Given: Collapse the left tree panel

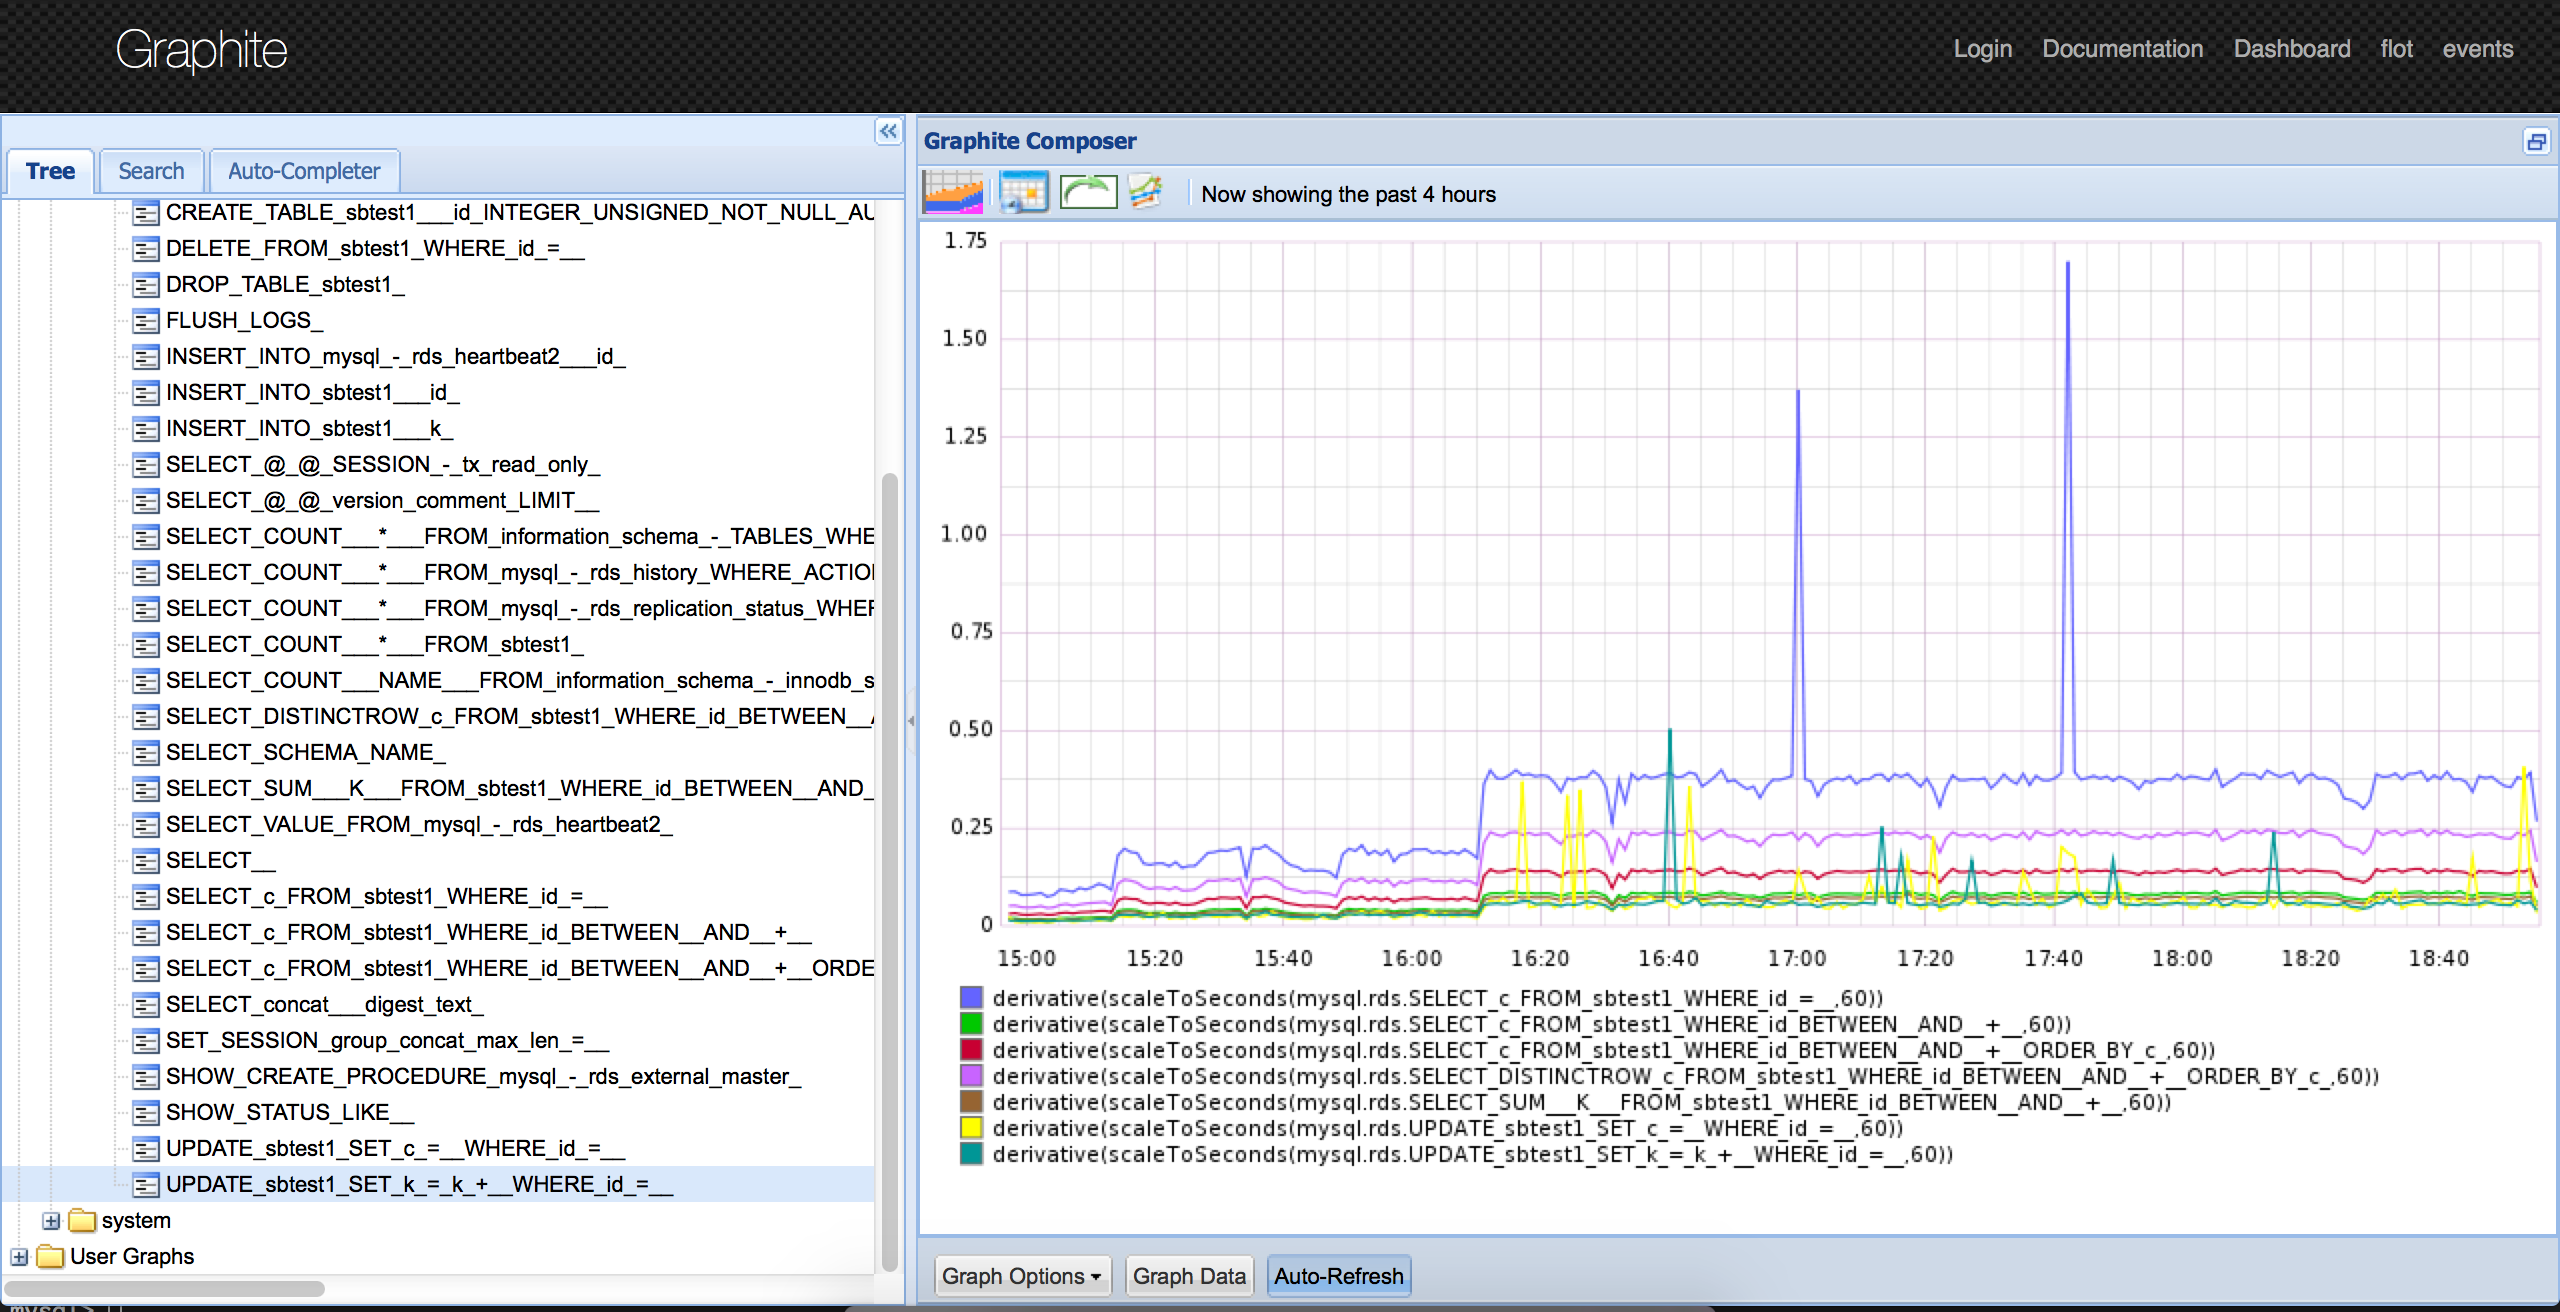Looking at the screenshot, I should [x=888, y=131].
